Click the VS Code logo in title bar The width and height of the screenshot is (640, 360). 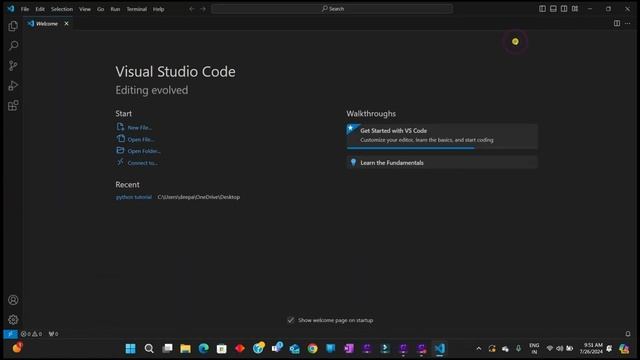click(x=11, y=9)
